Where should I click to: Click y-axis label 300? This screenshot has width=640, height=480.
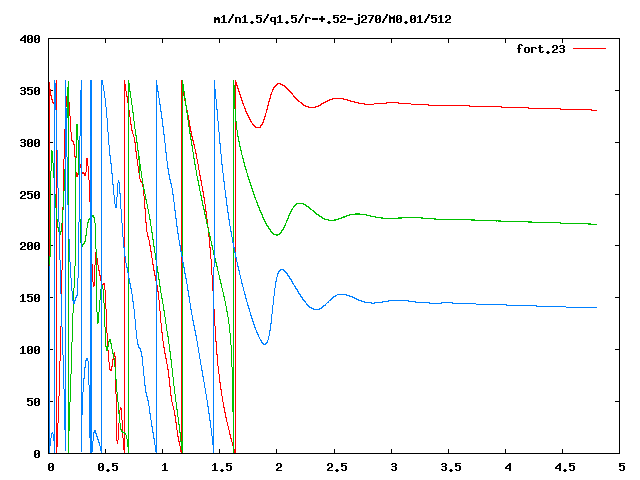[30, 143]
